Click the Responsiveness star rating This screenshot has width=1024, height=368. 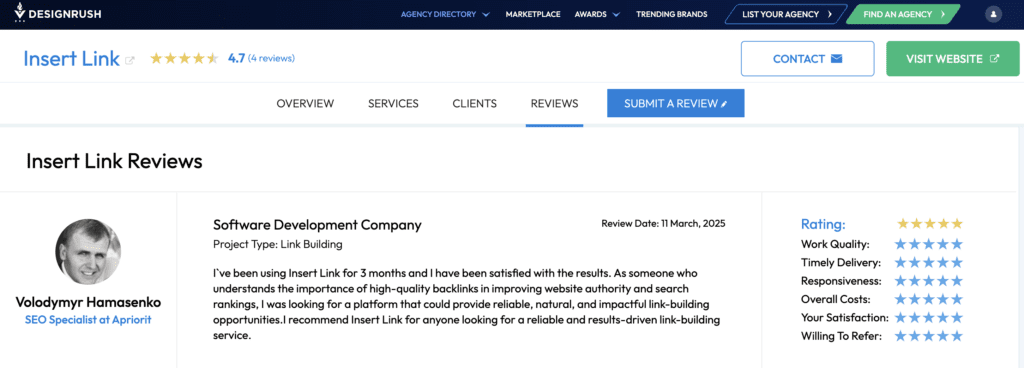929,281
